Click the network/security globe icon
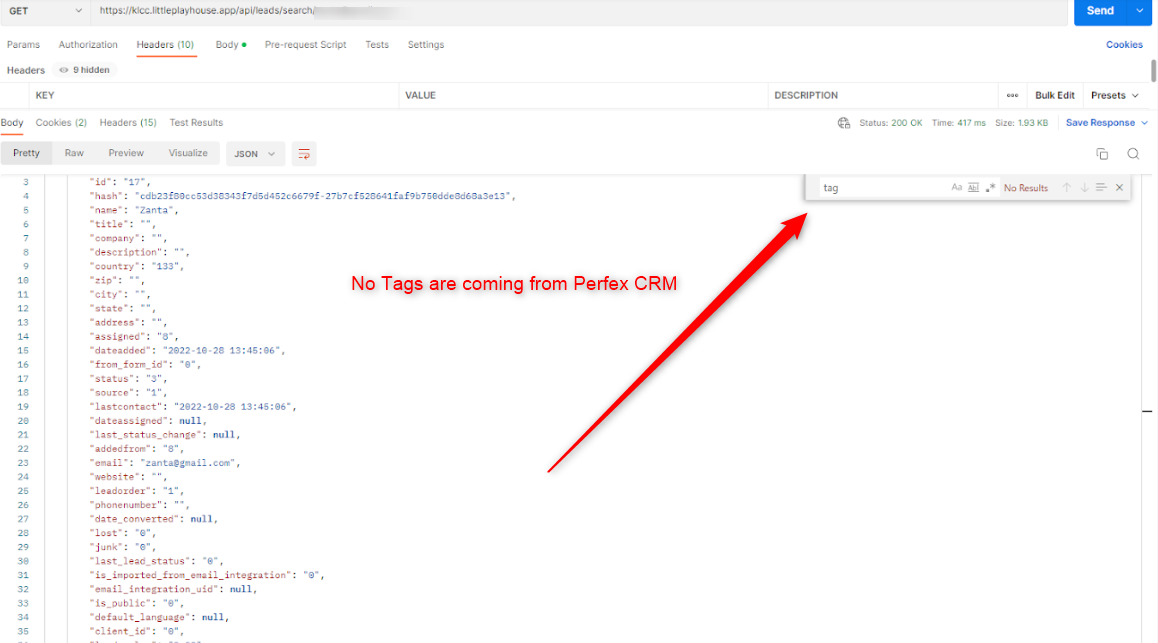 (x=843, y=123)
